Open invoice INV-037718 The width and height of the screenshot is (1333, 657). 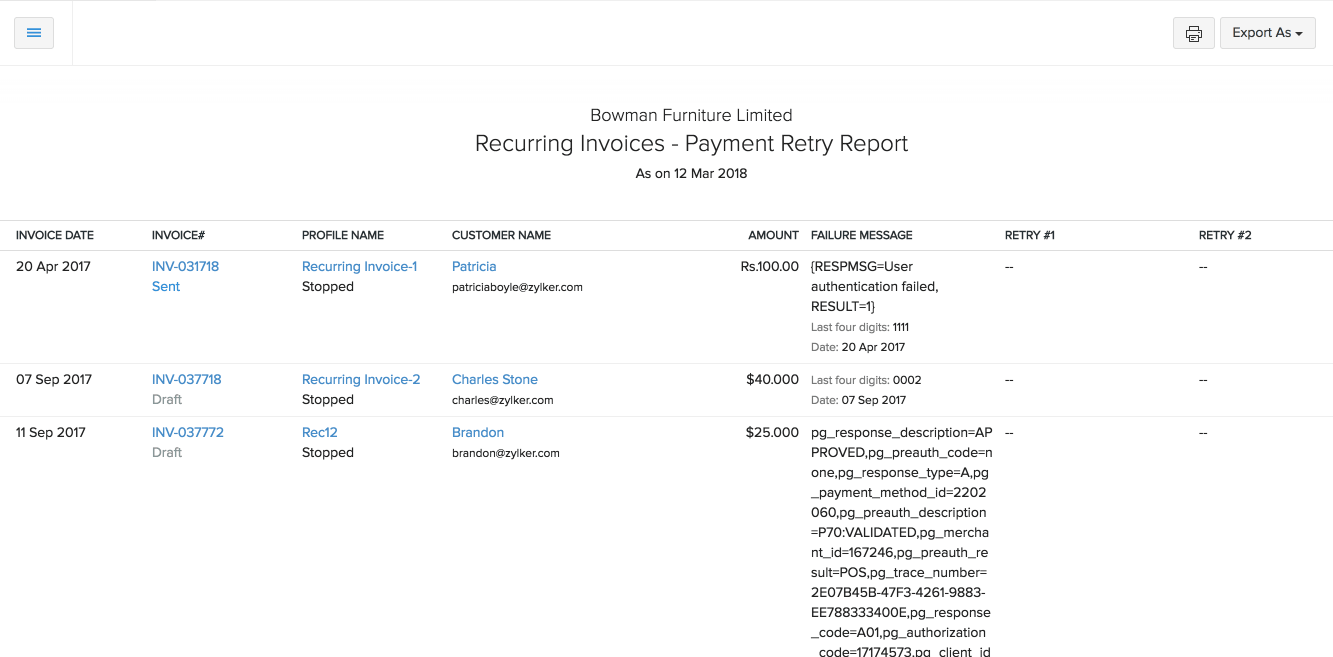point(187,379)
